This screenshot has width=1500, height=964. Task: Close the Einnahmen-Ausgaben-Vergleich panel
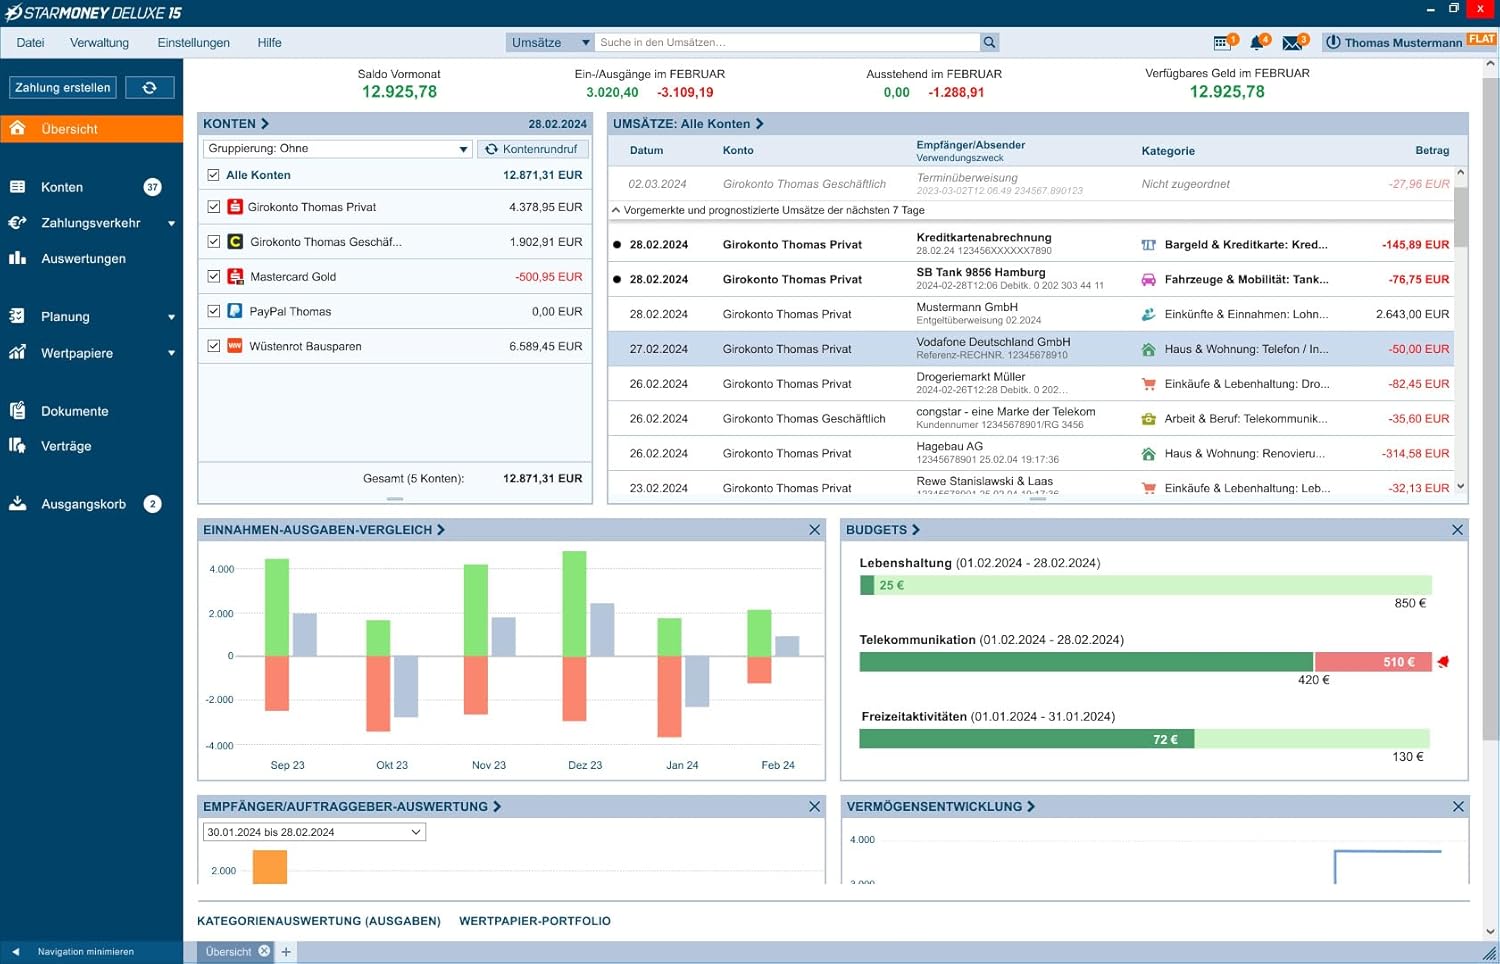tap(814, 530)
